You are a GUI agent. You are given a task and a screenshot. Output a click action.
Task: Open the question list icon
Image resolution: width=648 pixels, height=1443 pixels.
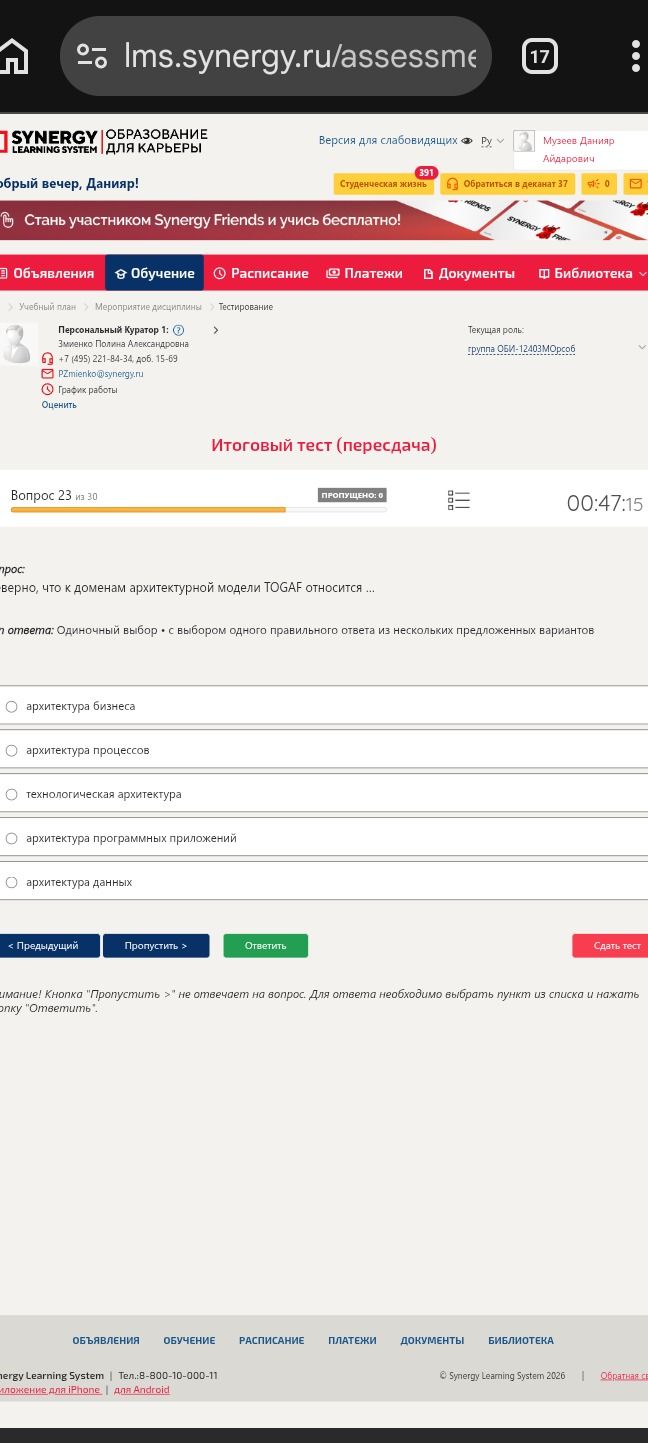coord(458,500)
